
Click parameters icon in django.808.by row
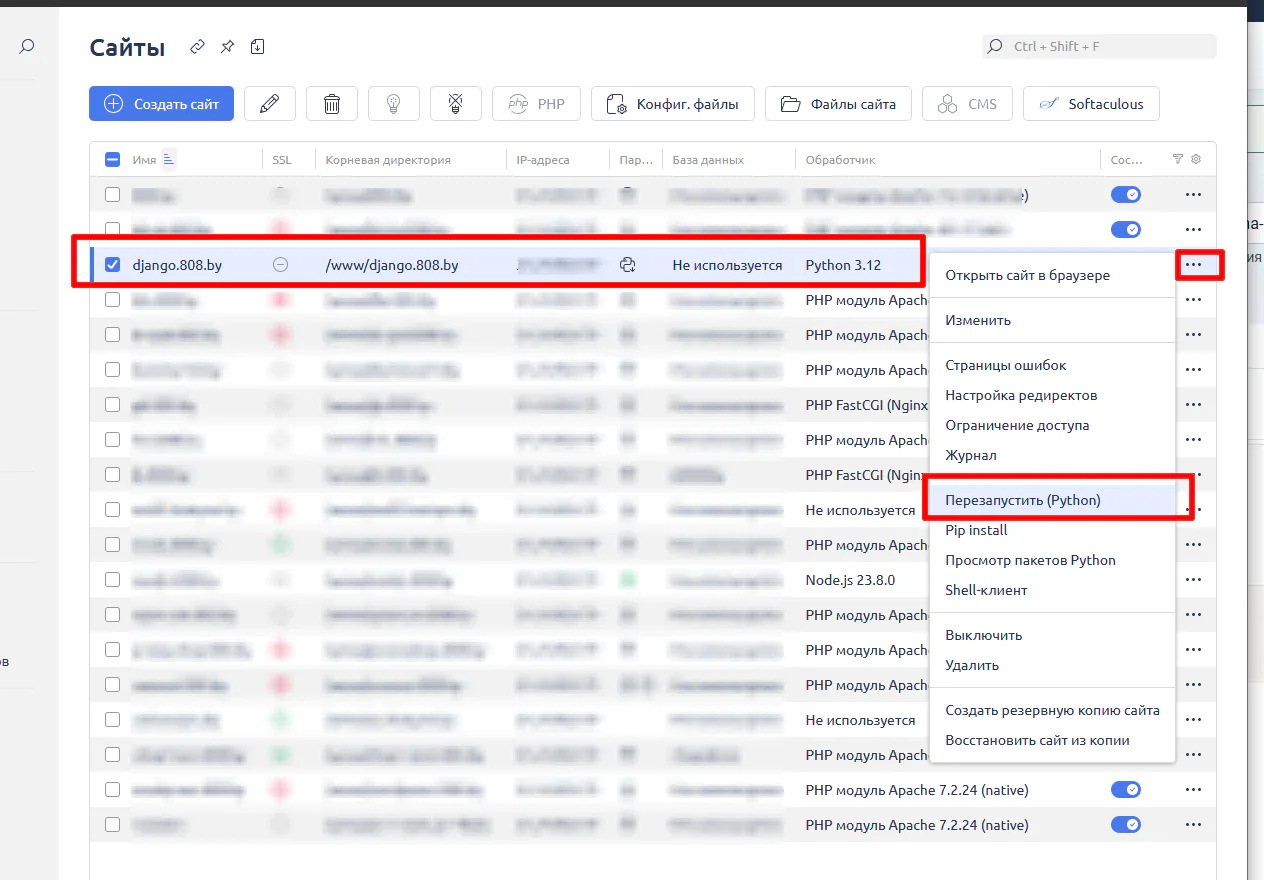pos(628,265)
